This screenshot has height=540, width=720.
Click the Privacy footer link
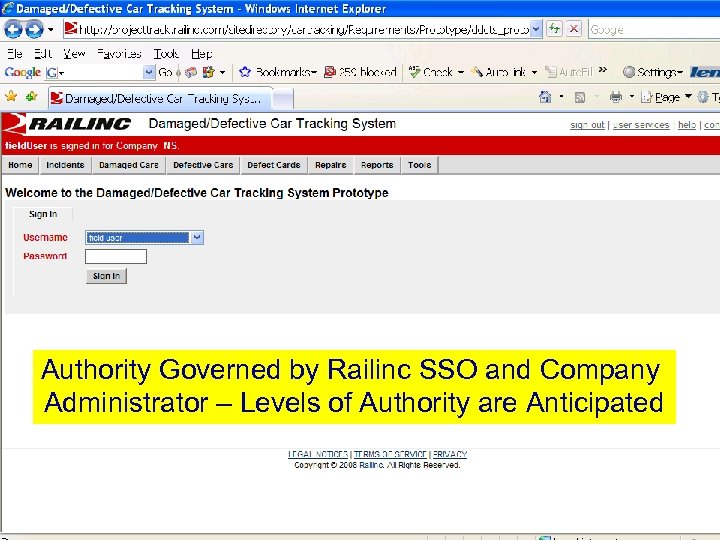[x=450, y=454]
